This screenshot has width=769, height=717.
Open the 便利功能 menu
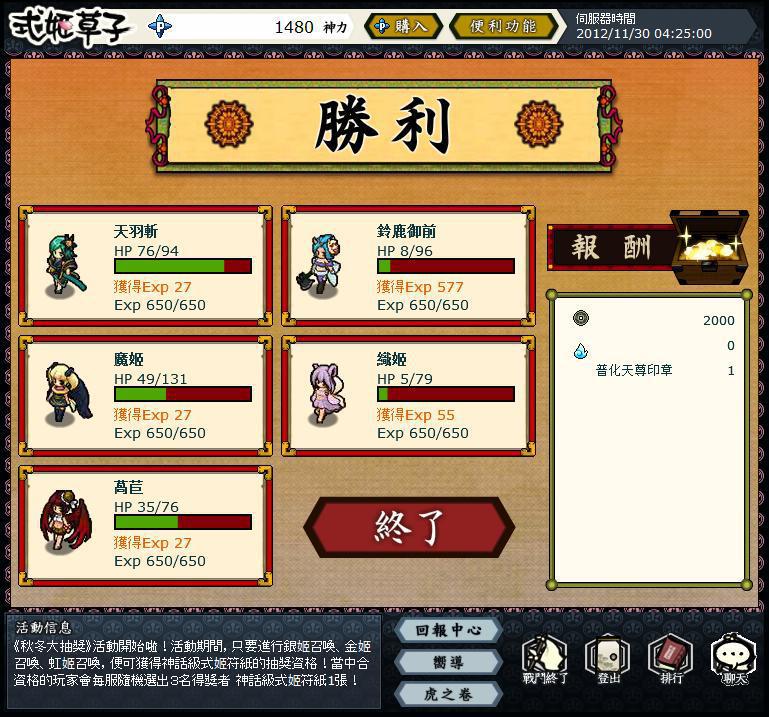tap(503, 26)
